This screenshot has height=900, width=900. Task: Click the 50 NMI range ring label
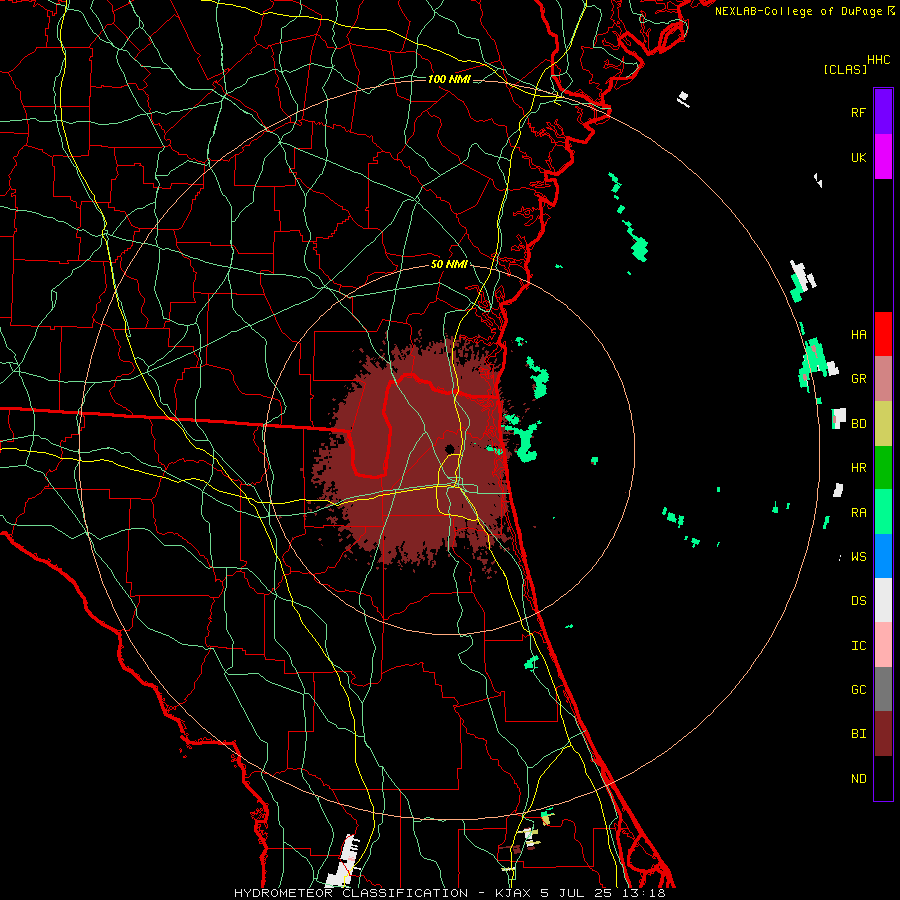click(449, 265)
